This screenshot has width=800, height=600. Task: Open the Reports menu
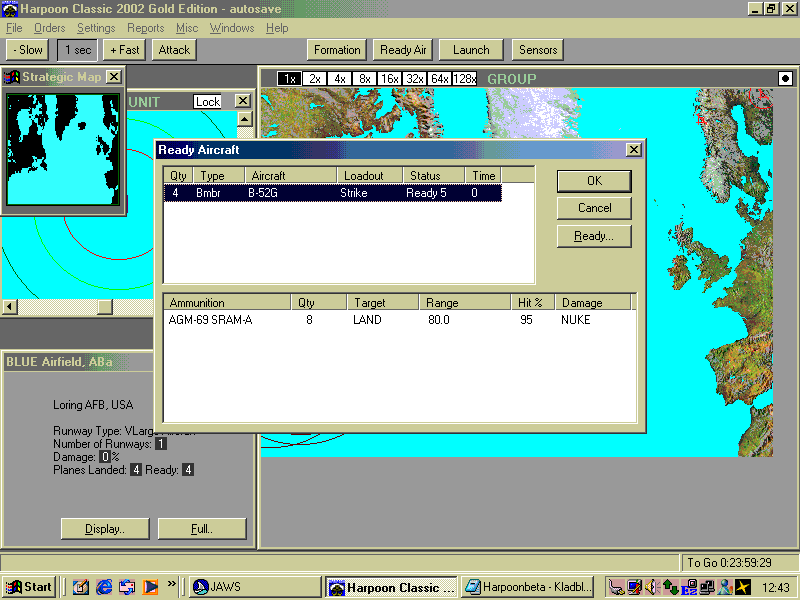(x=145, y=28)
